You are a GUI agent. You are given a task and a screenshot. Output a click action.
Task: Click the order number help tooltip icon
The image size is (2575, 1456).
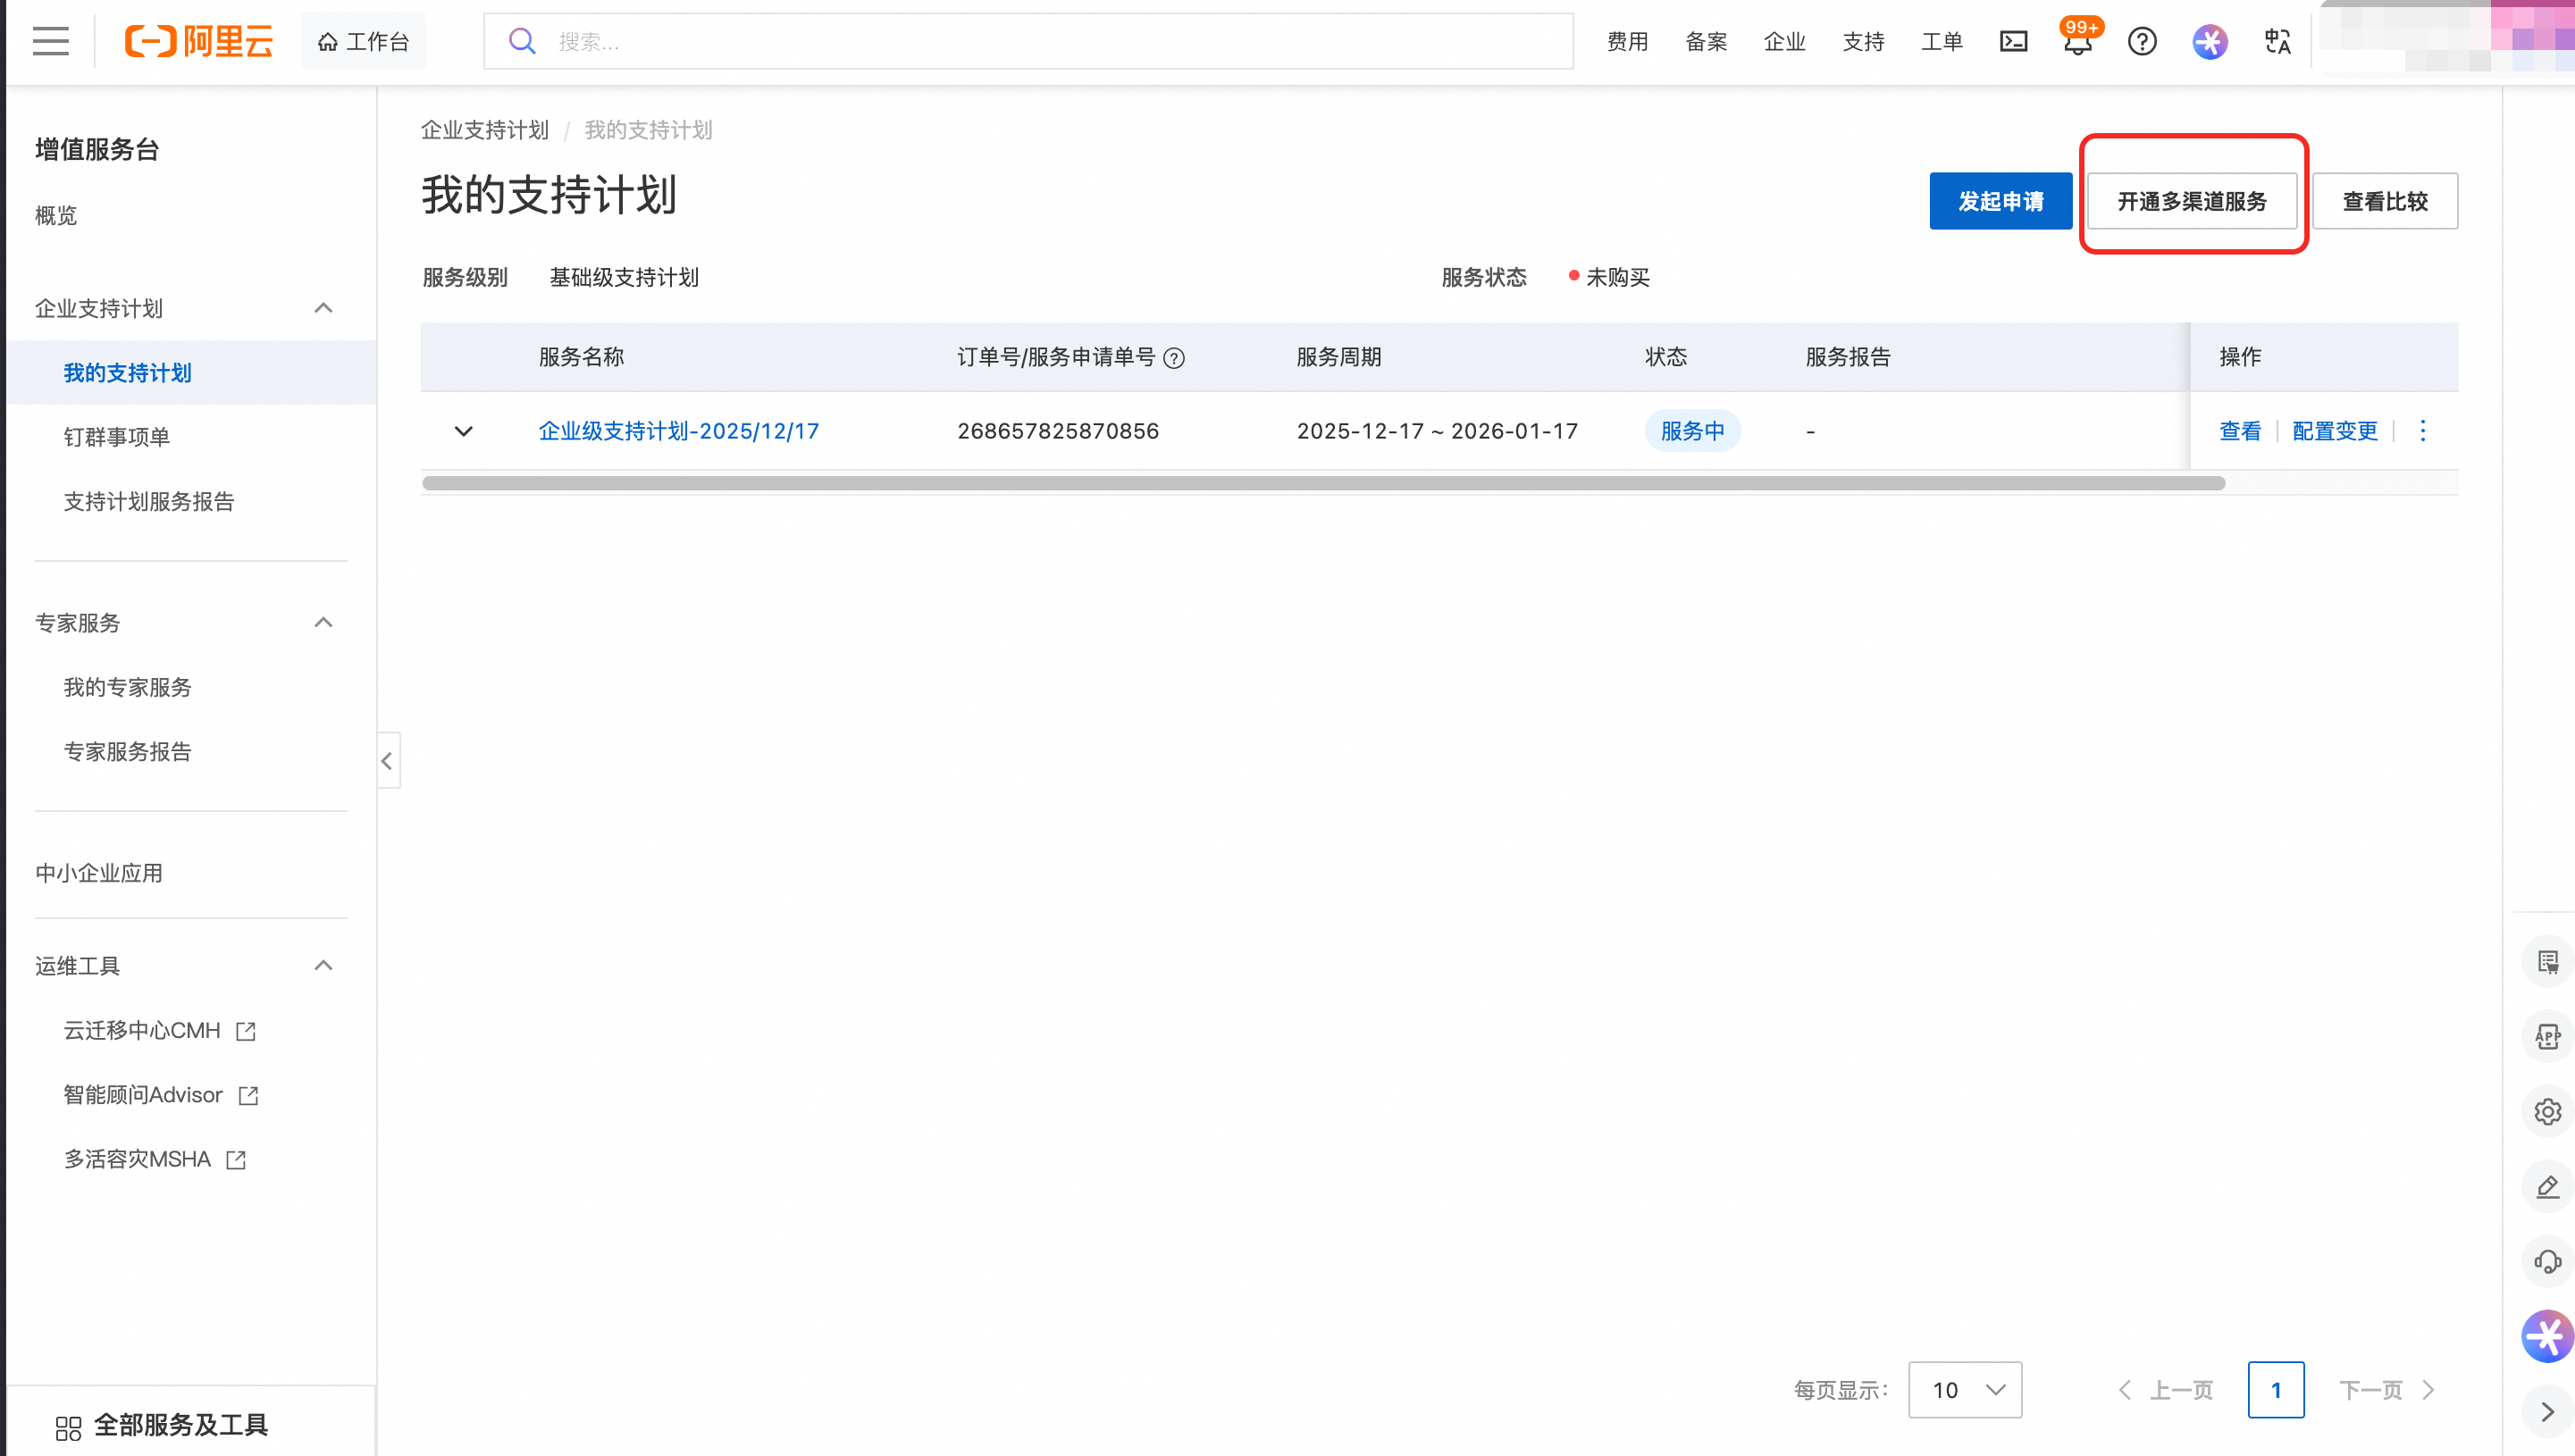(x=1174, y=358)
